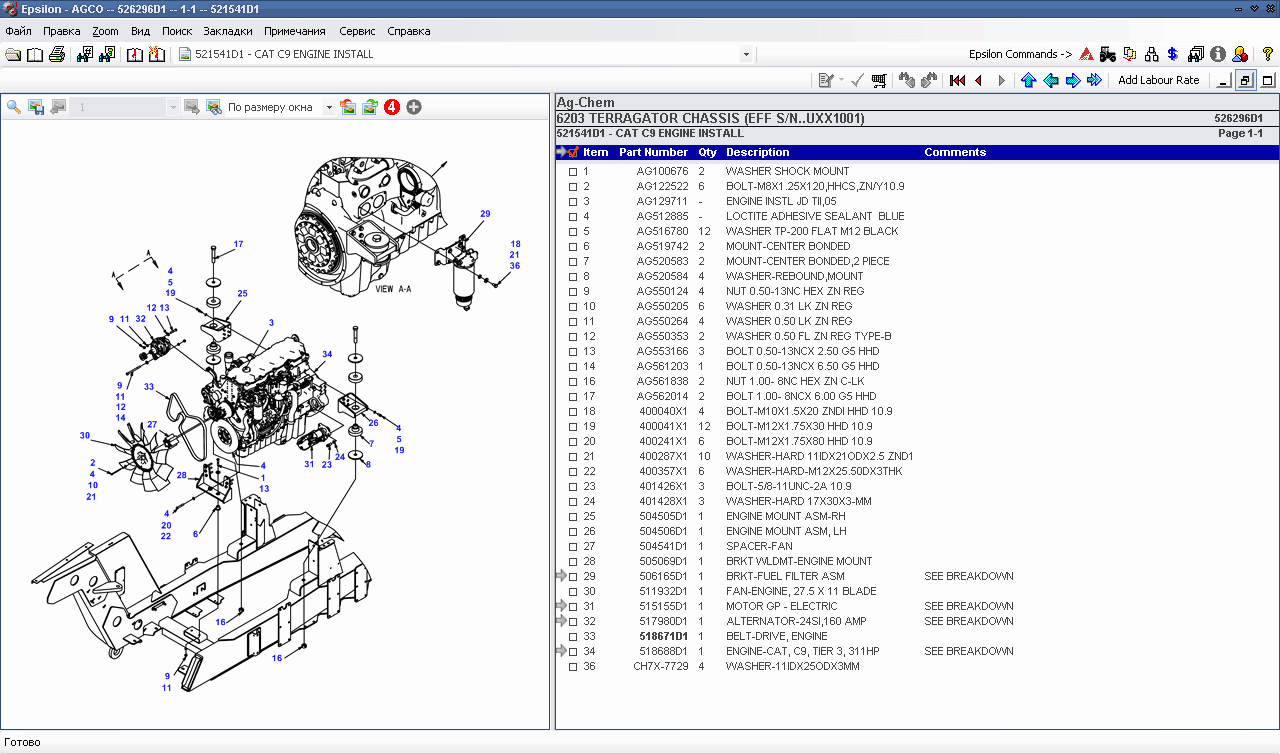Click the blue up arrow navigation icon
This screenshot has height=754, width=1280.
(1028, 80)
